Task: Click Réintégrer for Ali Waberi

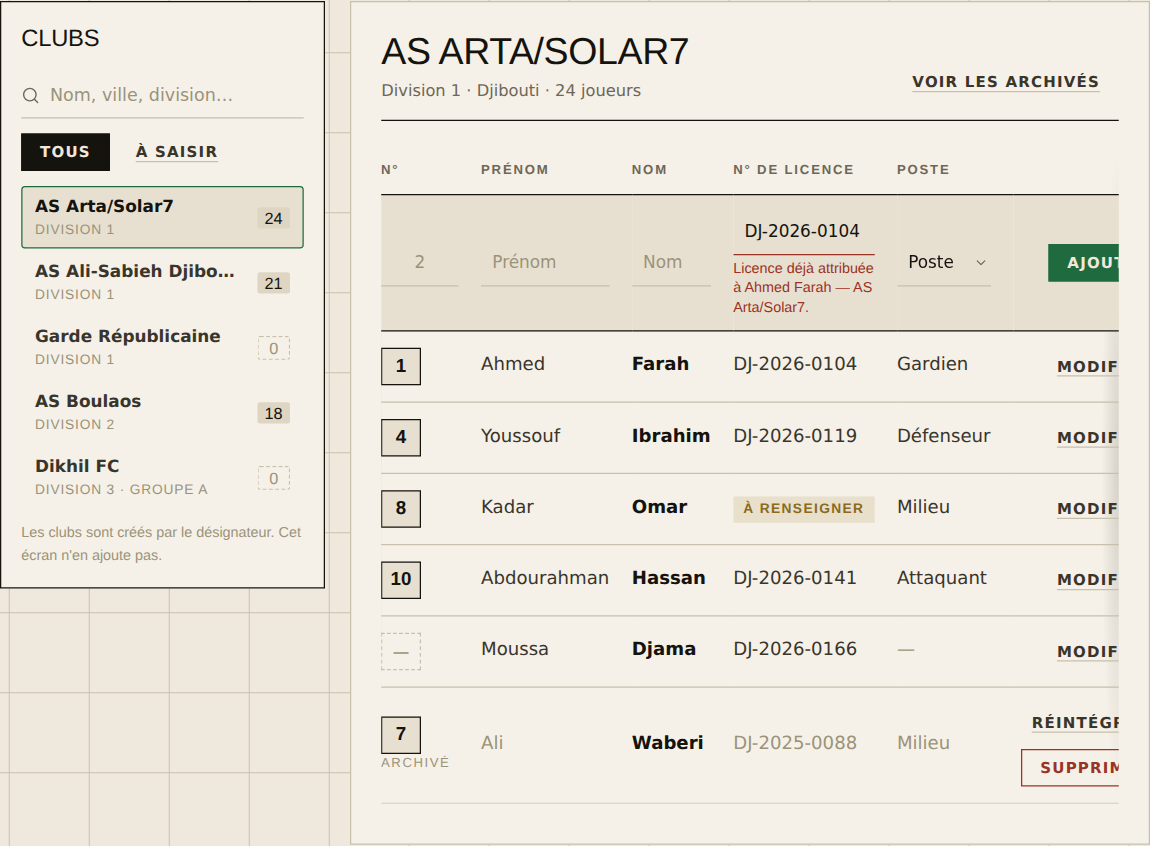Action: tap(1075, 723)
